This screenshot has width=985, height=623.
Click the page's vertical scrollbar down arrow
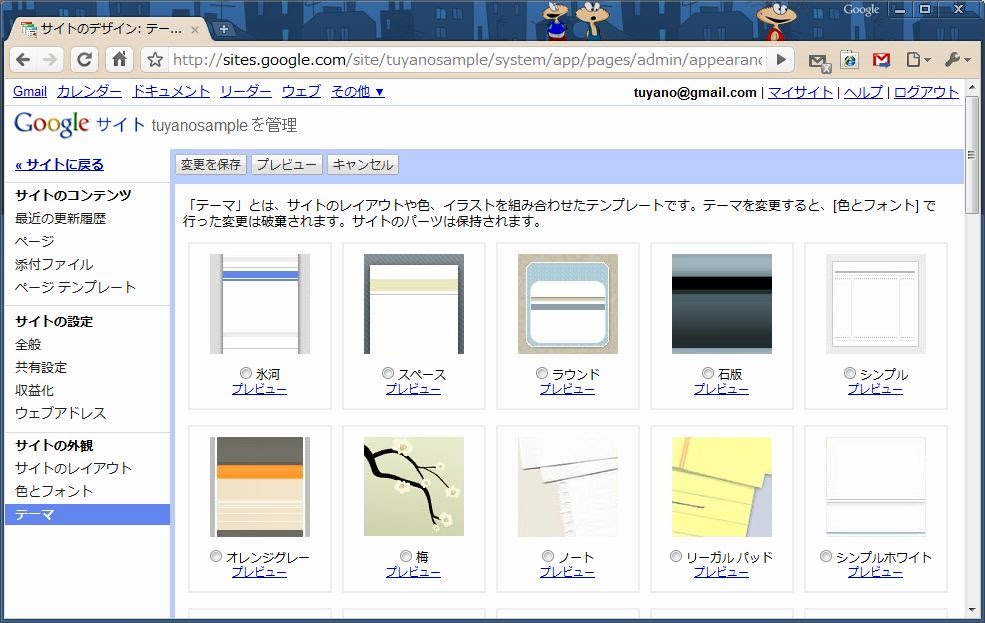(972, 610)
